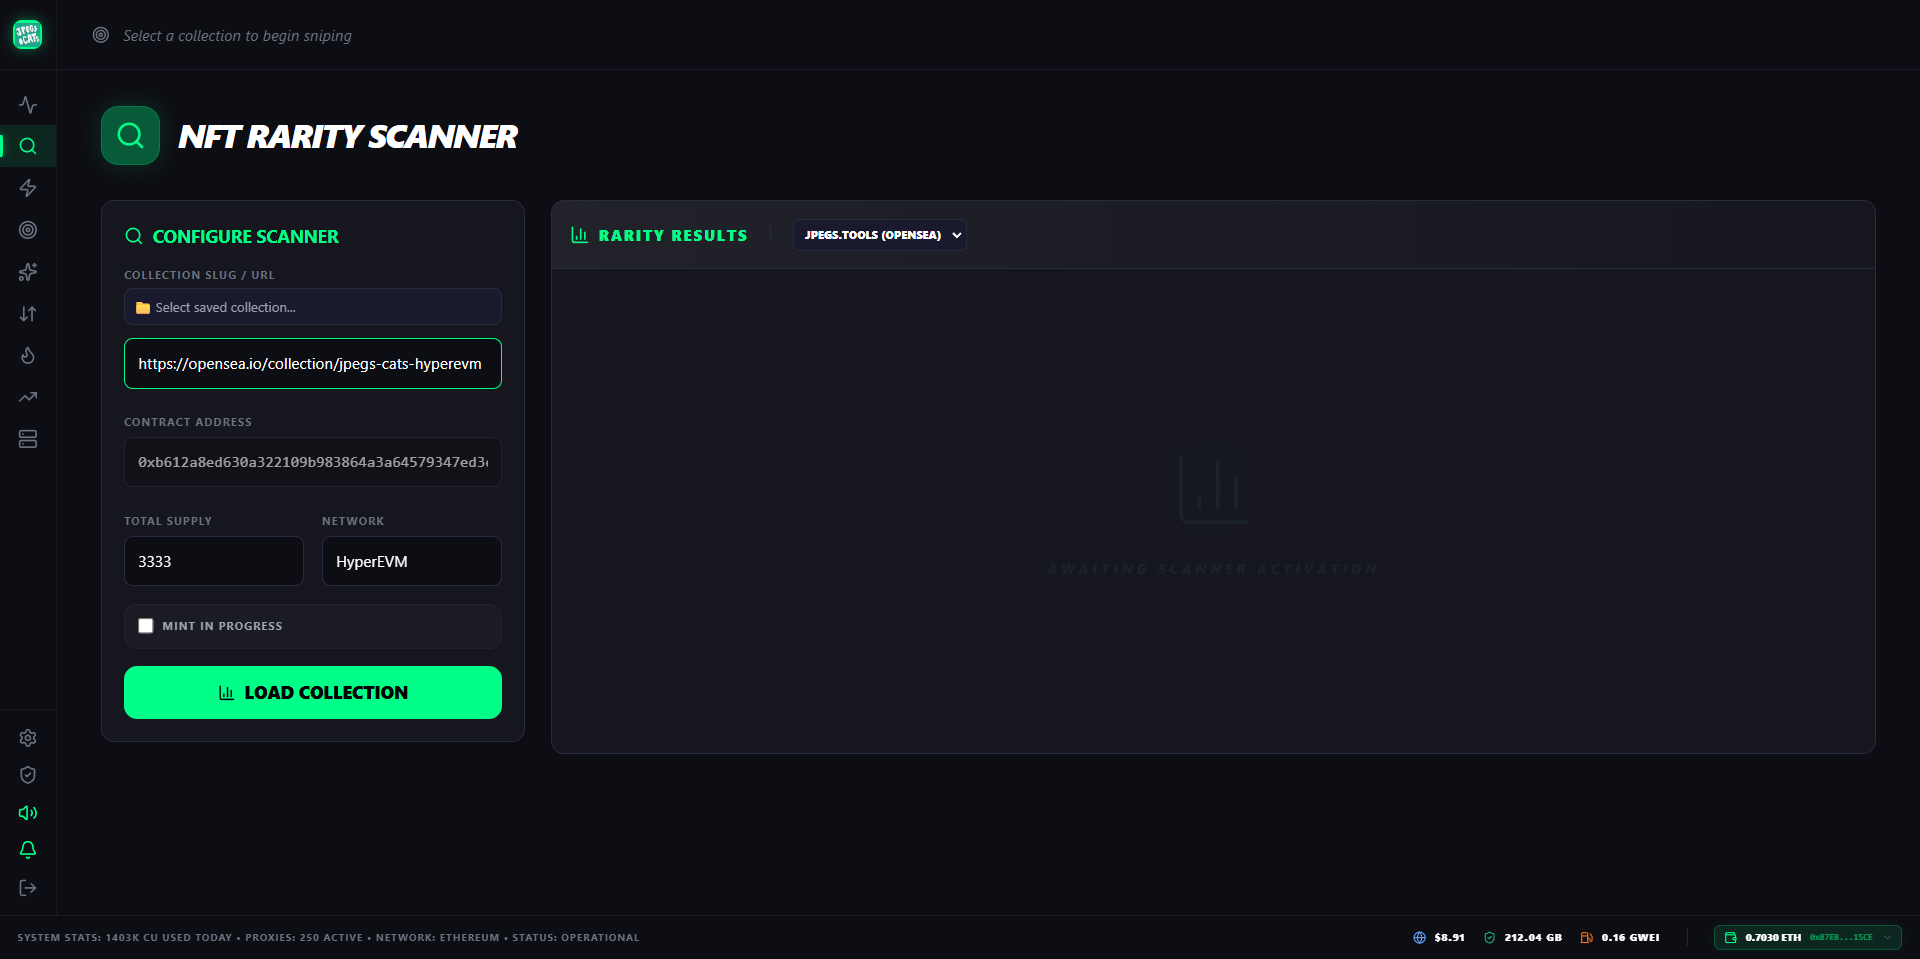
Task: Click the globe icon in the status bar
Action: point(1419,938)
